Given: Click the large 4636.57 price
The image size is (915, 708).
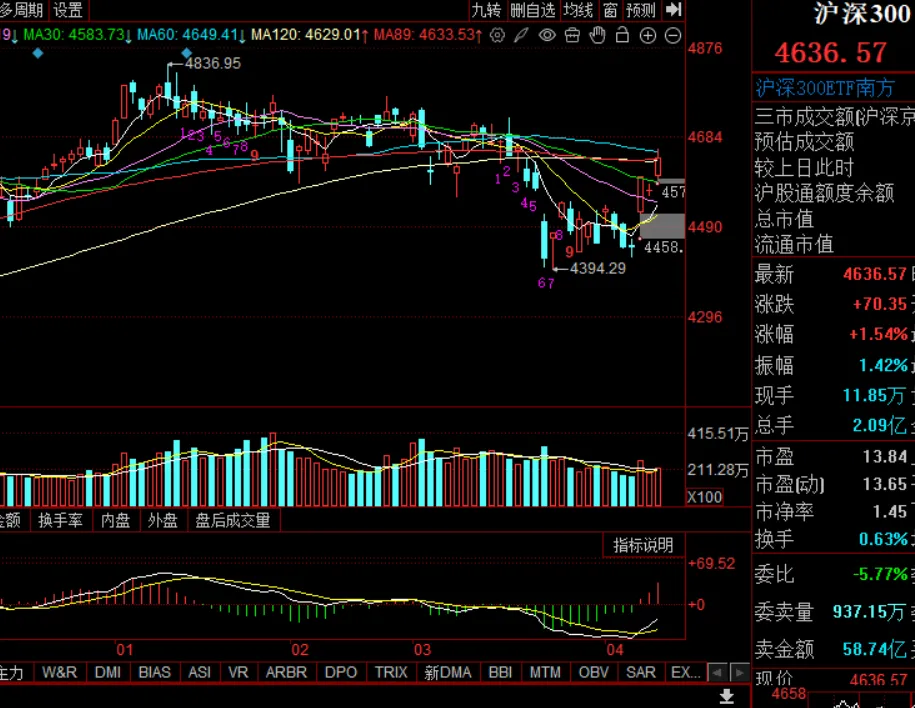Looking at the screenshot, I should [x=830, y=53].
